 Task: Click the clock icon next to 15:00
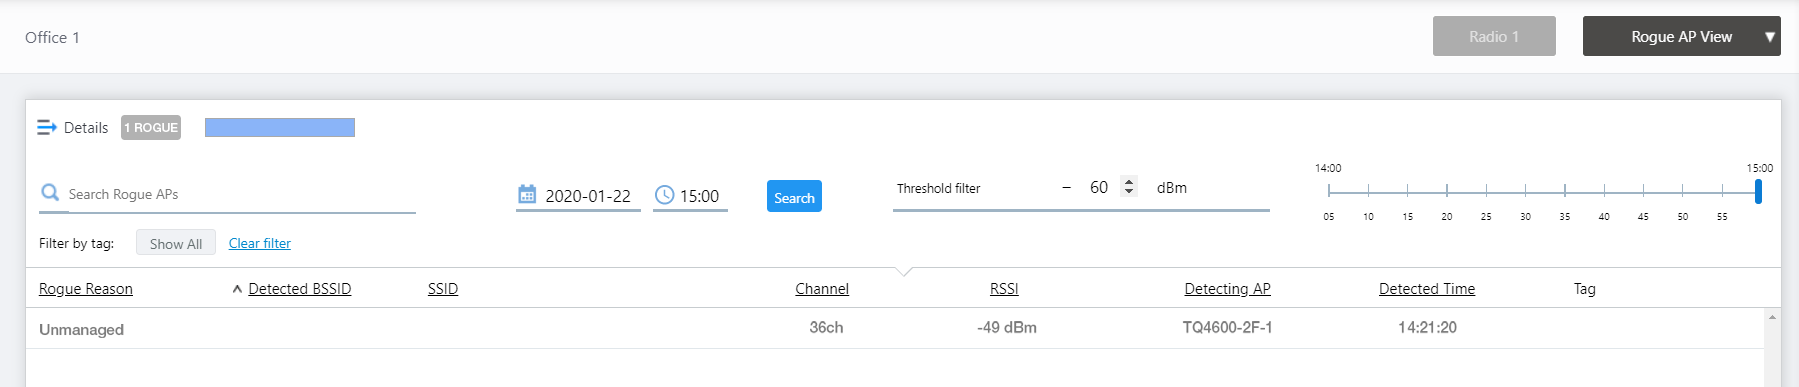[x=664, y=195]
